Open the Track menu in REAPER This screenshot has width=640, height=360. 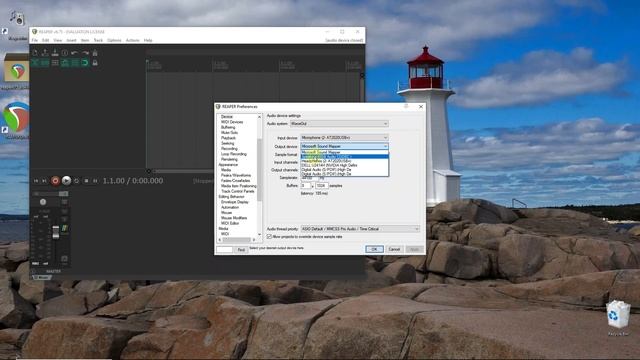coord(98,40)
